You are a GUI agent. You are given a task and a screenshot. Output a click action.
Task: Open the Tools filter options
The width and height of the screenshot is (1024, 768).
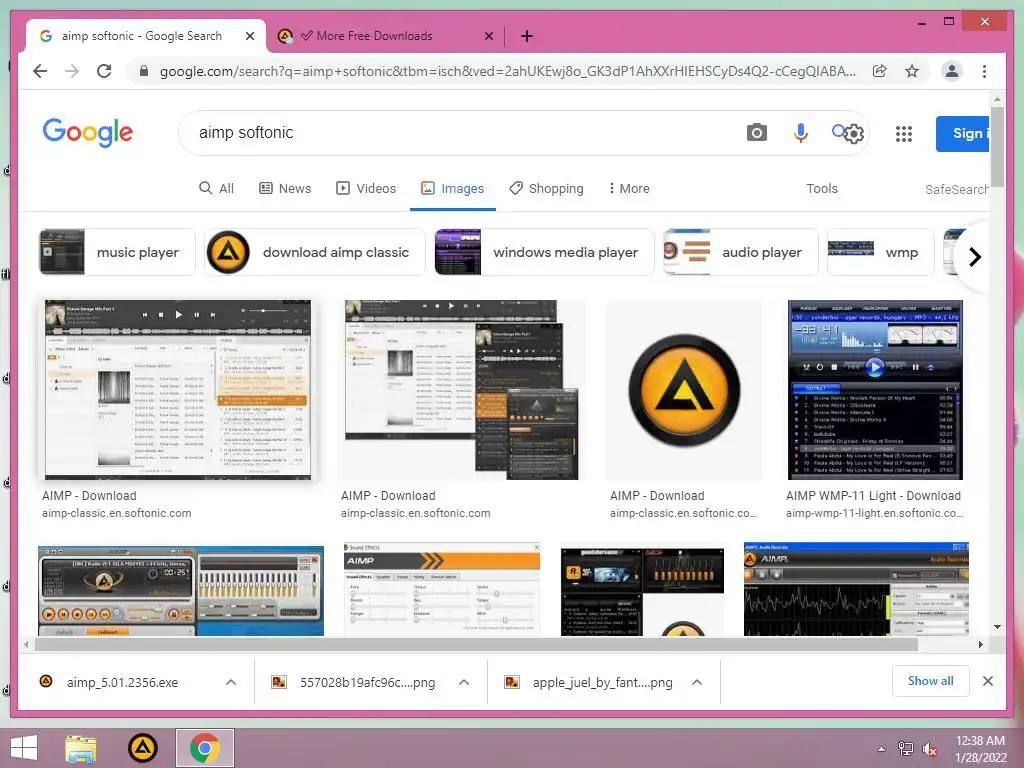point(822,188)
